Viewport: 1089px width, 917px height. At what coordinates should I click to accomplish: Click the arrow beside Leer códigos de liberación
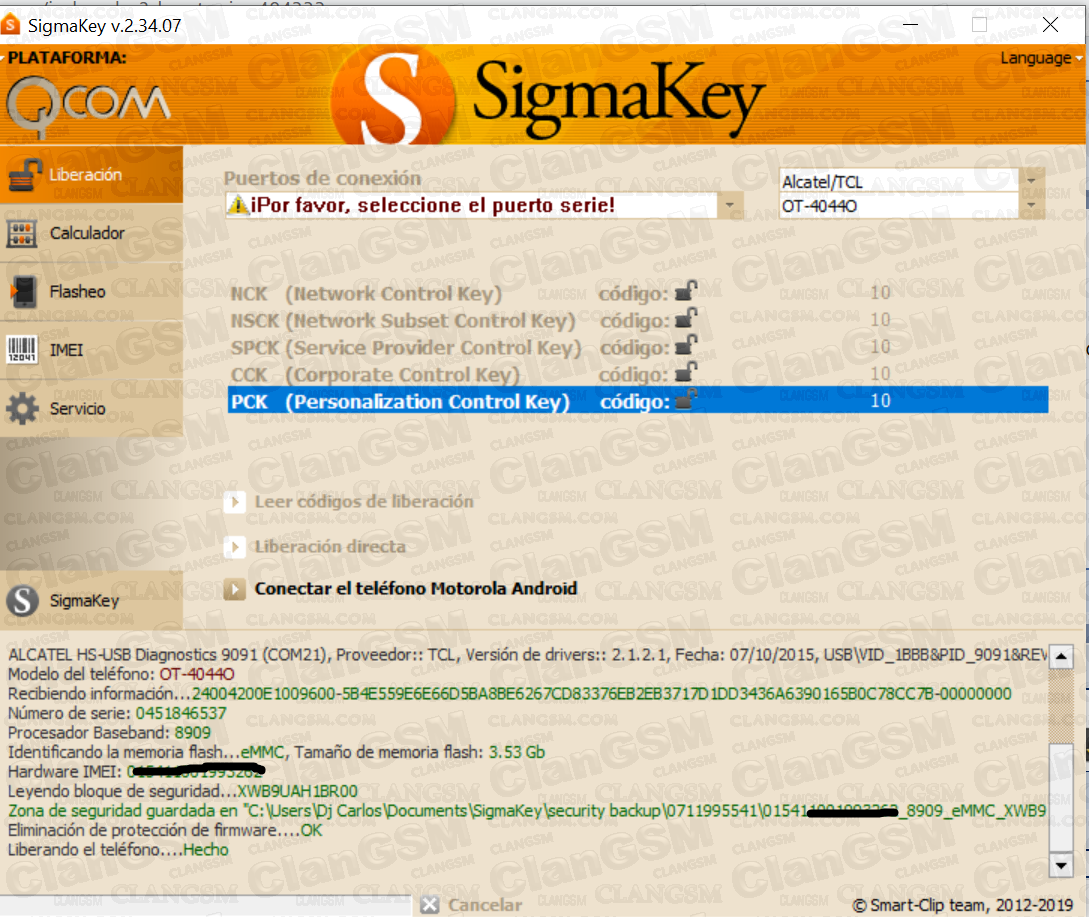click(x=235, y=502)
